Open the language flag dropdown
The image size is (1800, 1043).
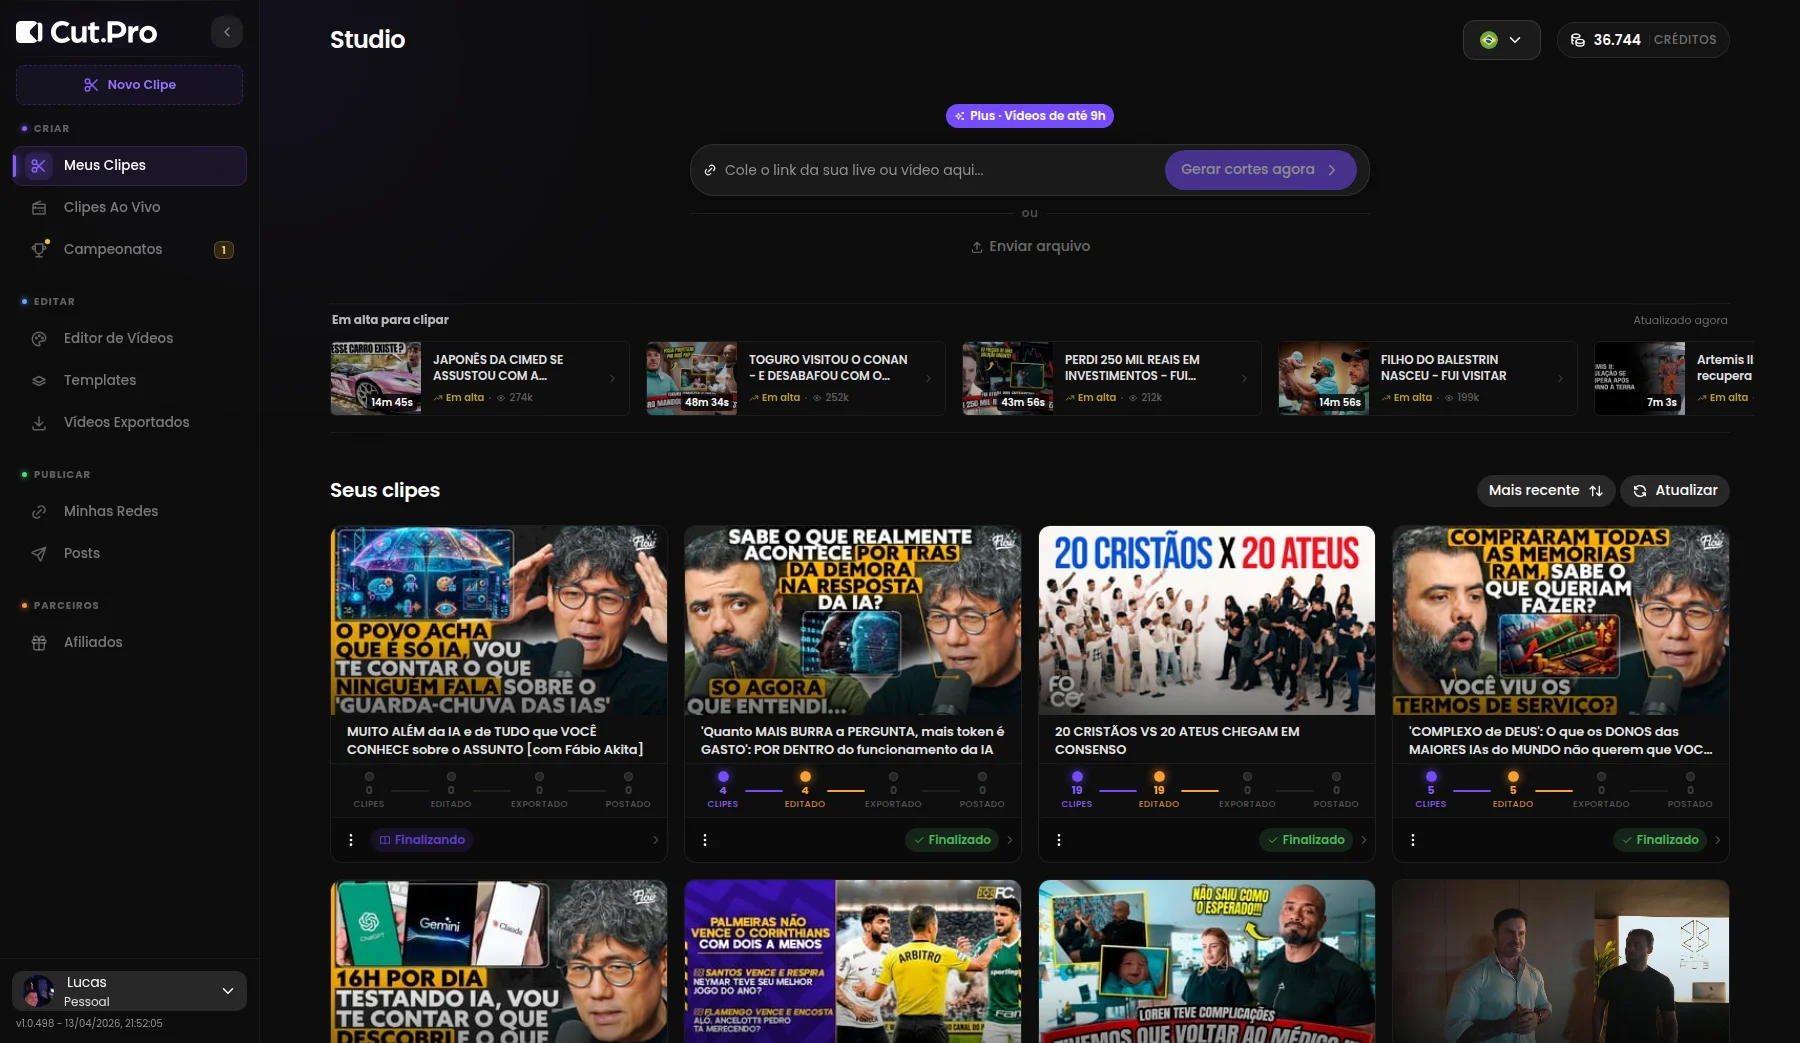click(1501, 40)
